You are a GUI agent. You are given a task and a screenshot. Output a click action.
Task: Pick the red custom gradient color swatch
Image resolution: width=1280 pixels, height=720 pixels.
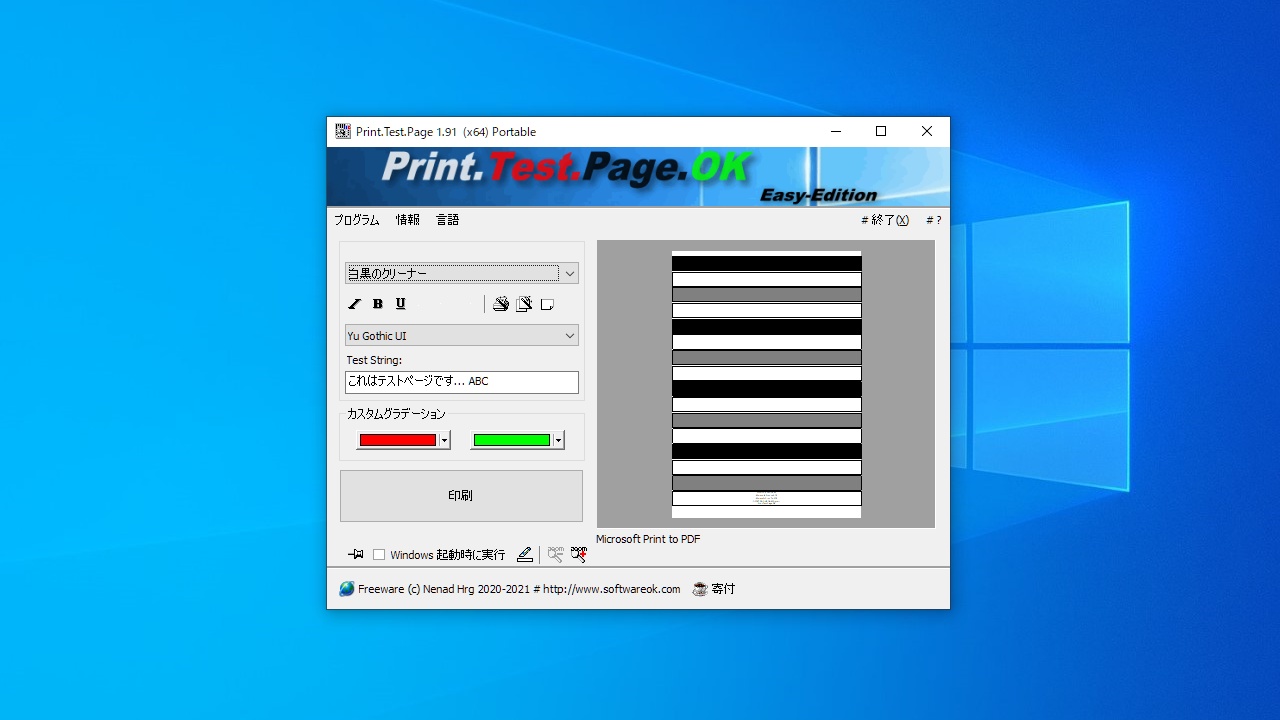(398, 440)
